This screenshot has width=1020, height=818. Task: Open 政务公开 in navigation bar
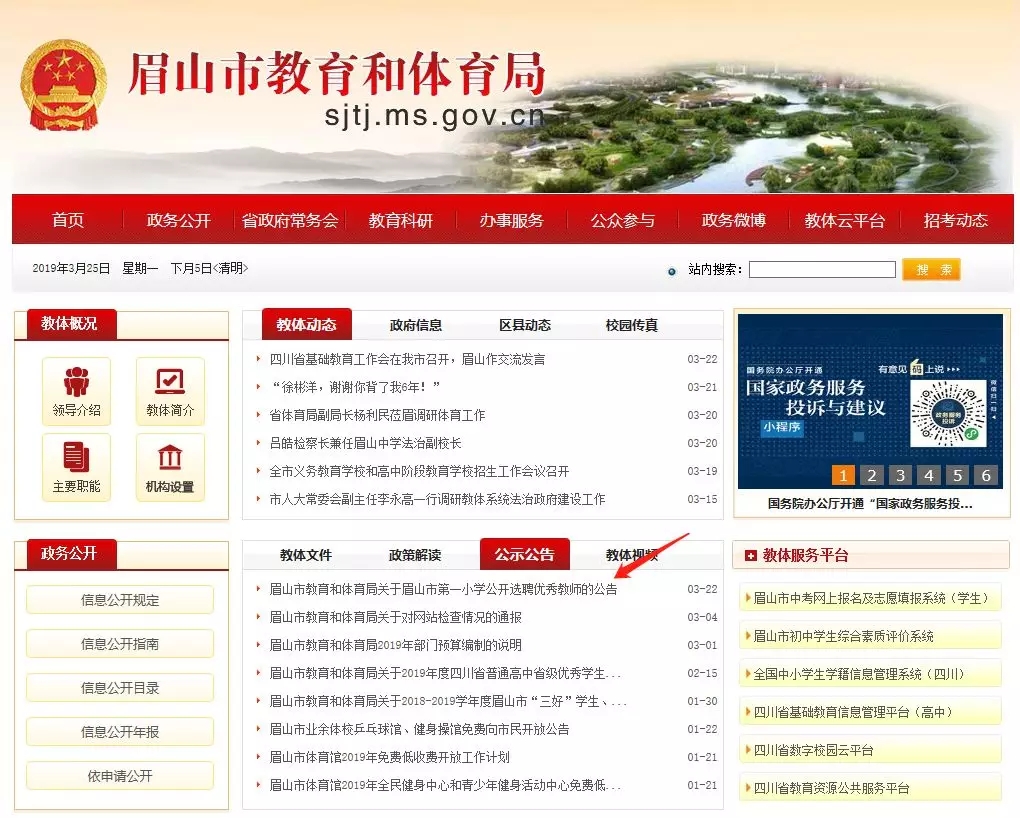click(178, 220)
